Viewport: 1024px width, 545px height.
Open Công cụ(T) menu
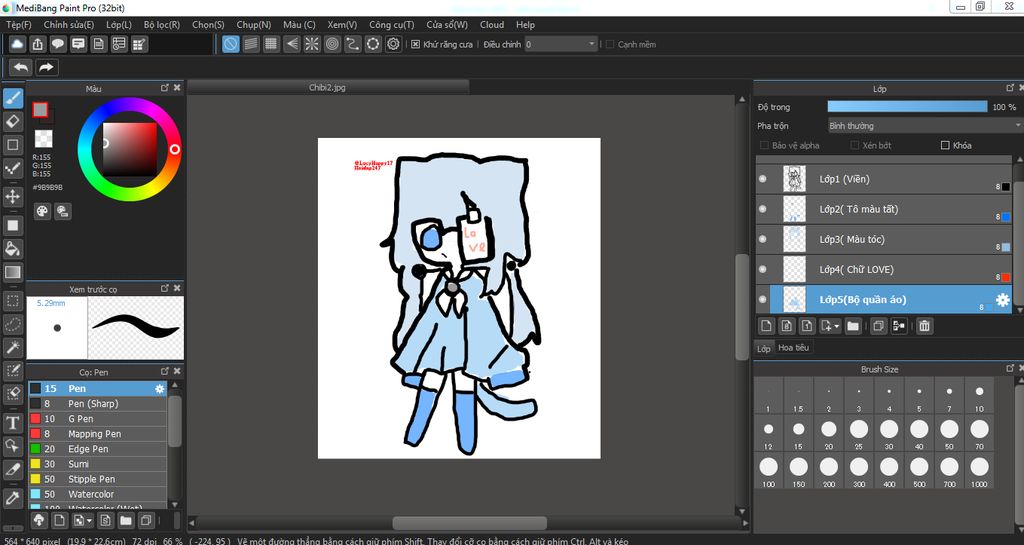[x=391, y=25]
